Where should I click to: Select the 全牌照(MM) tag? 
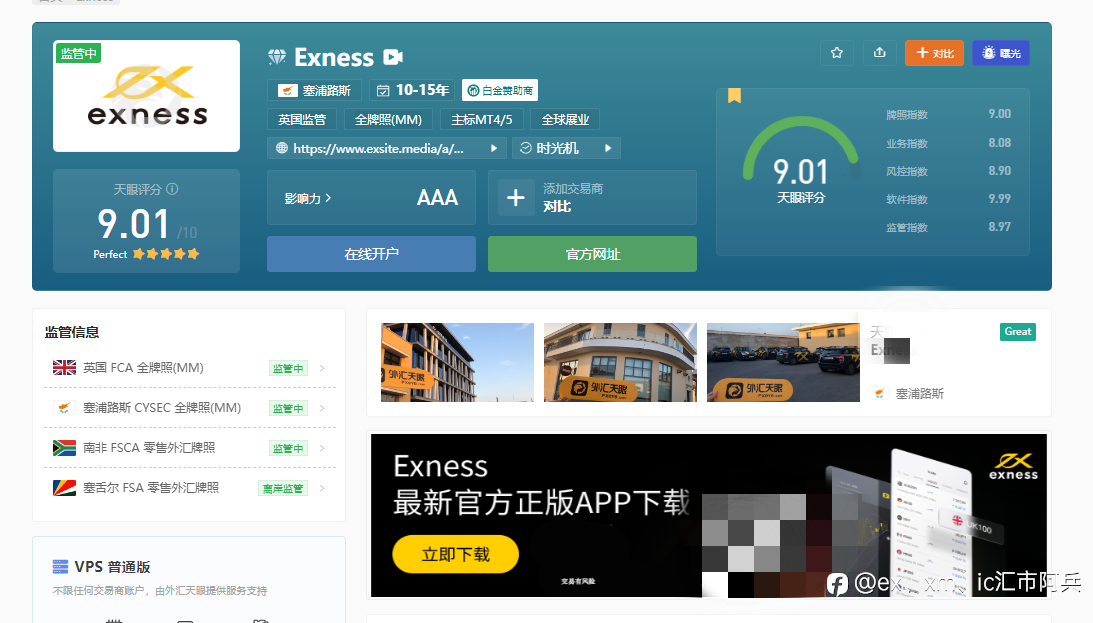point(388,119)
